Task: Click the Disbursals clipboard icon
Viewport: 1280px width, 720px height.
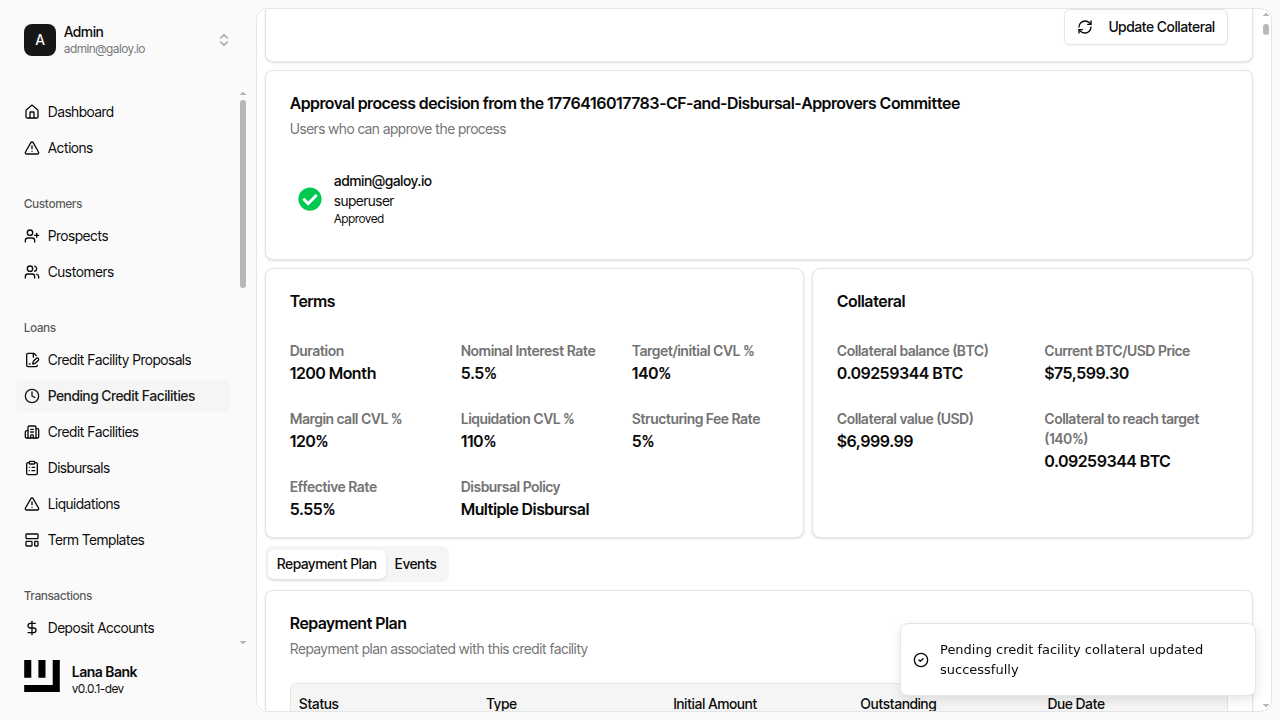Action: coord(32,468)
